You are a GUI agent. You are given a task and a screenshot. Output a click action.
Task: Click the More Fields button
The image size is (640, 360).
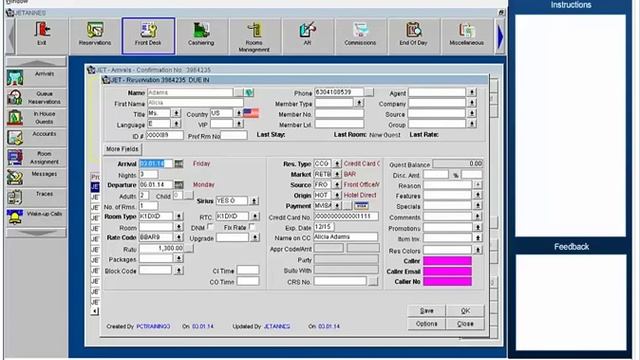coord(122,149)
